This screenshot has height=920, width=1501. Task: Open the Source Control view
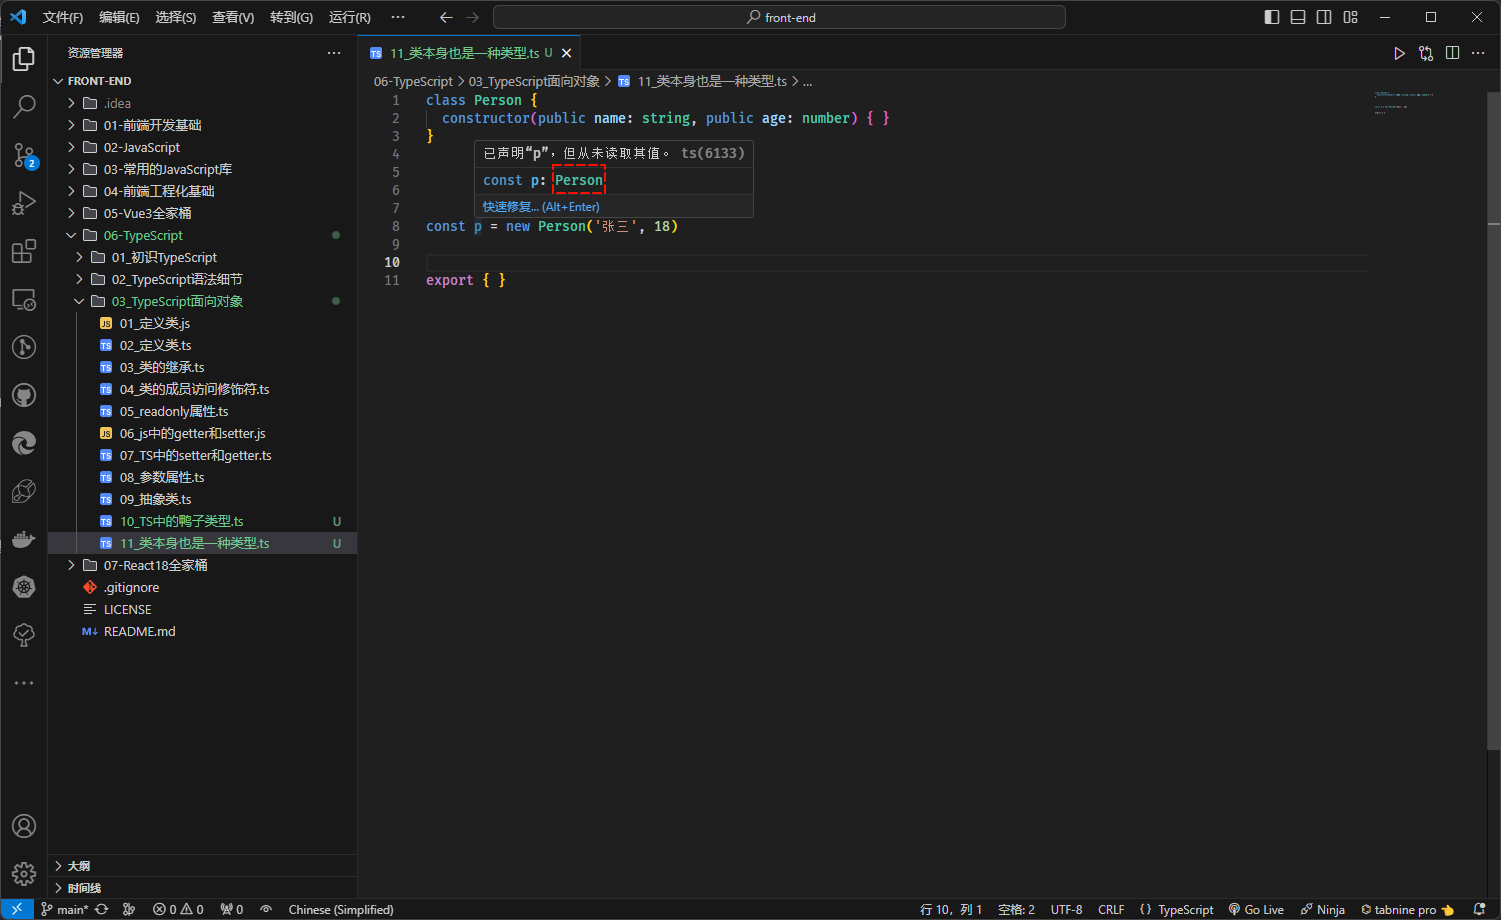pyautogui.click(x=24, y=155)
